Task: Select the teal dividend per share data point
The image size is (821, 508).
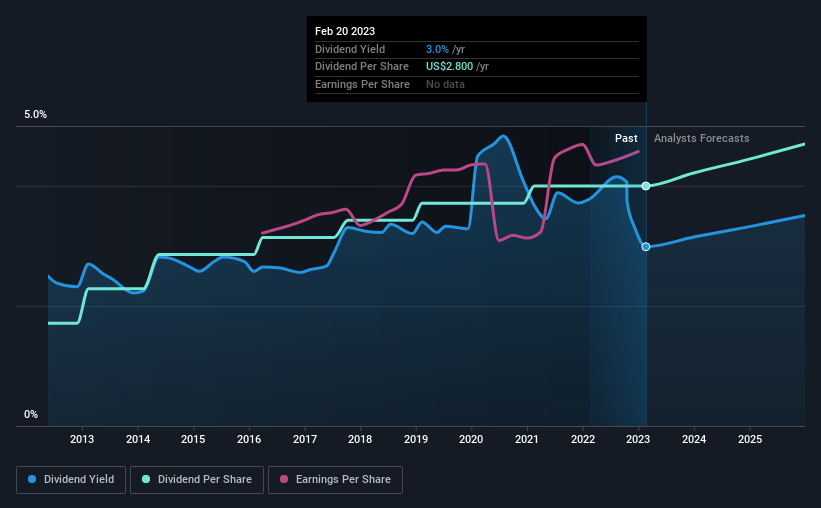Action: [x=646, y=186]
